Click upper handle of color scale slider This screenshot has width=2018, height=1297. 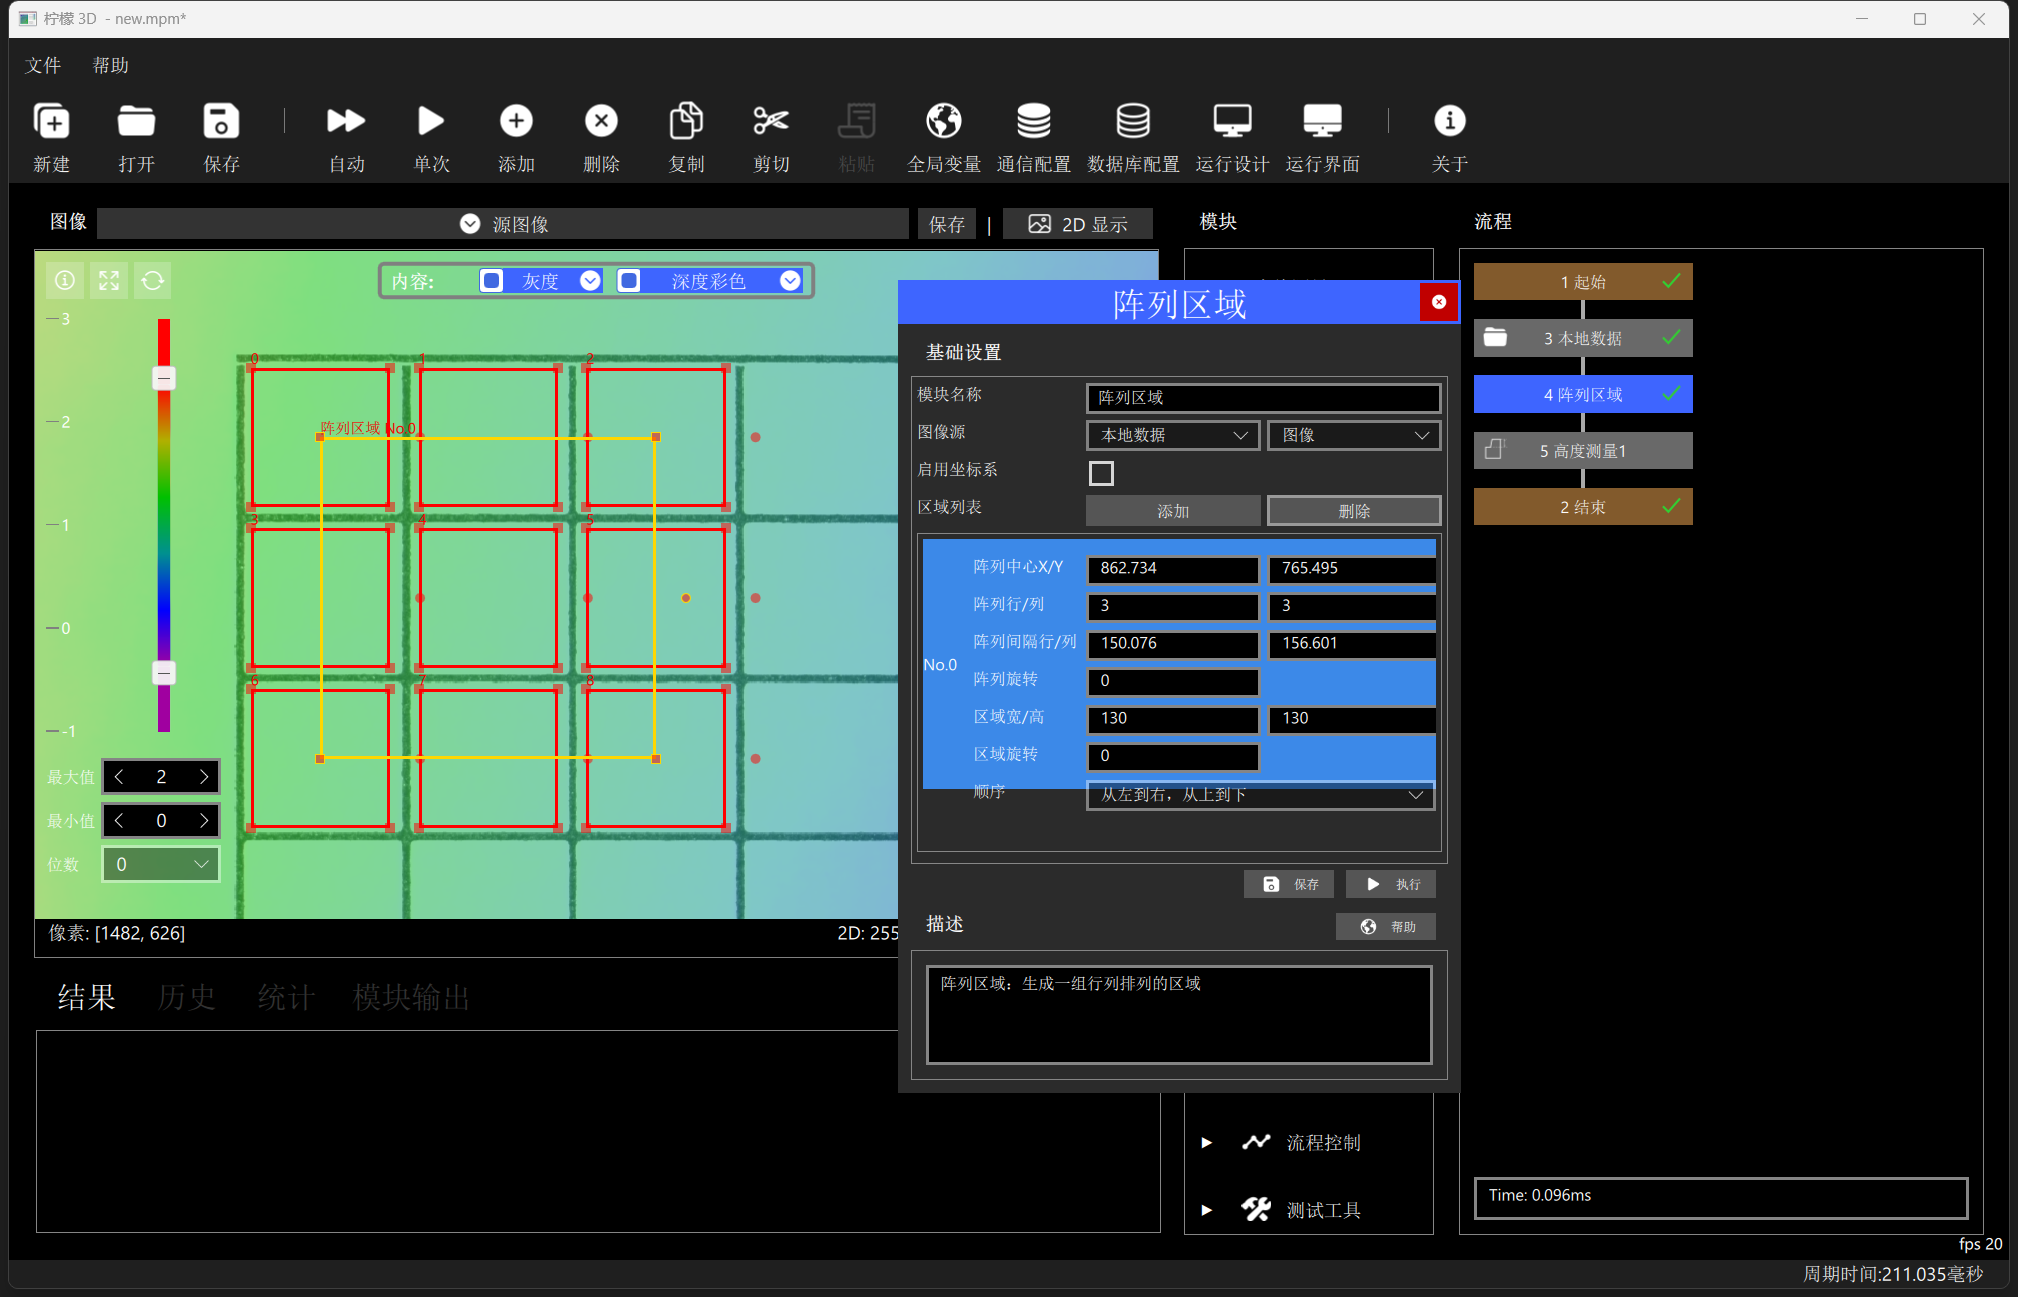[164, 378]
